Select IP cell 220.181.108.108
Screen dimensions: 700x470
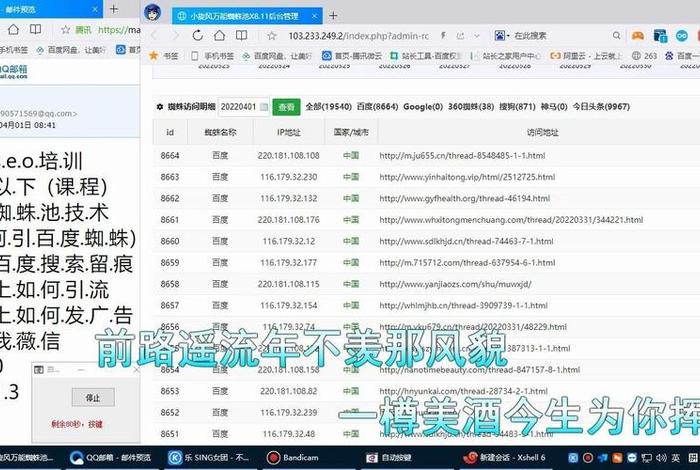[x=288, y=156]
